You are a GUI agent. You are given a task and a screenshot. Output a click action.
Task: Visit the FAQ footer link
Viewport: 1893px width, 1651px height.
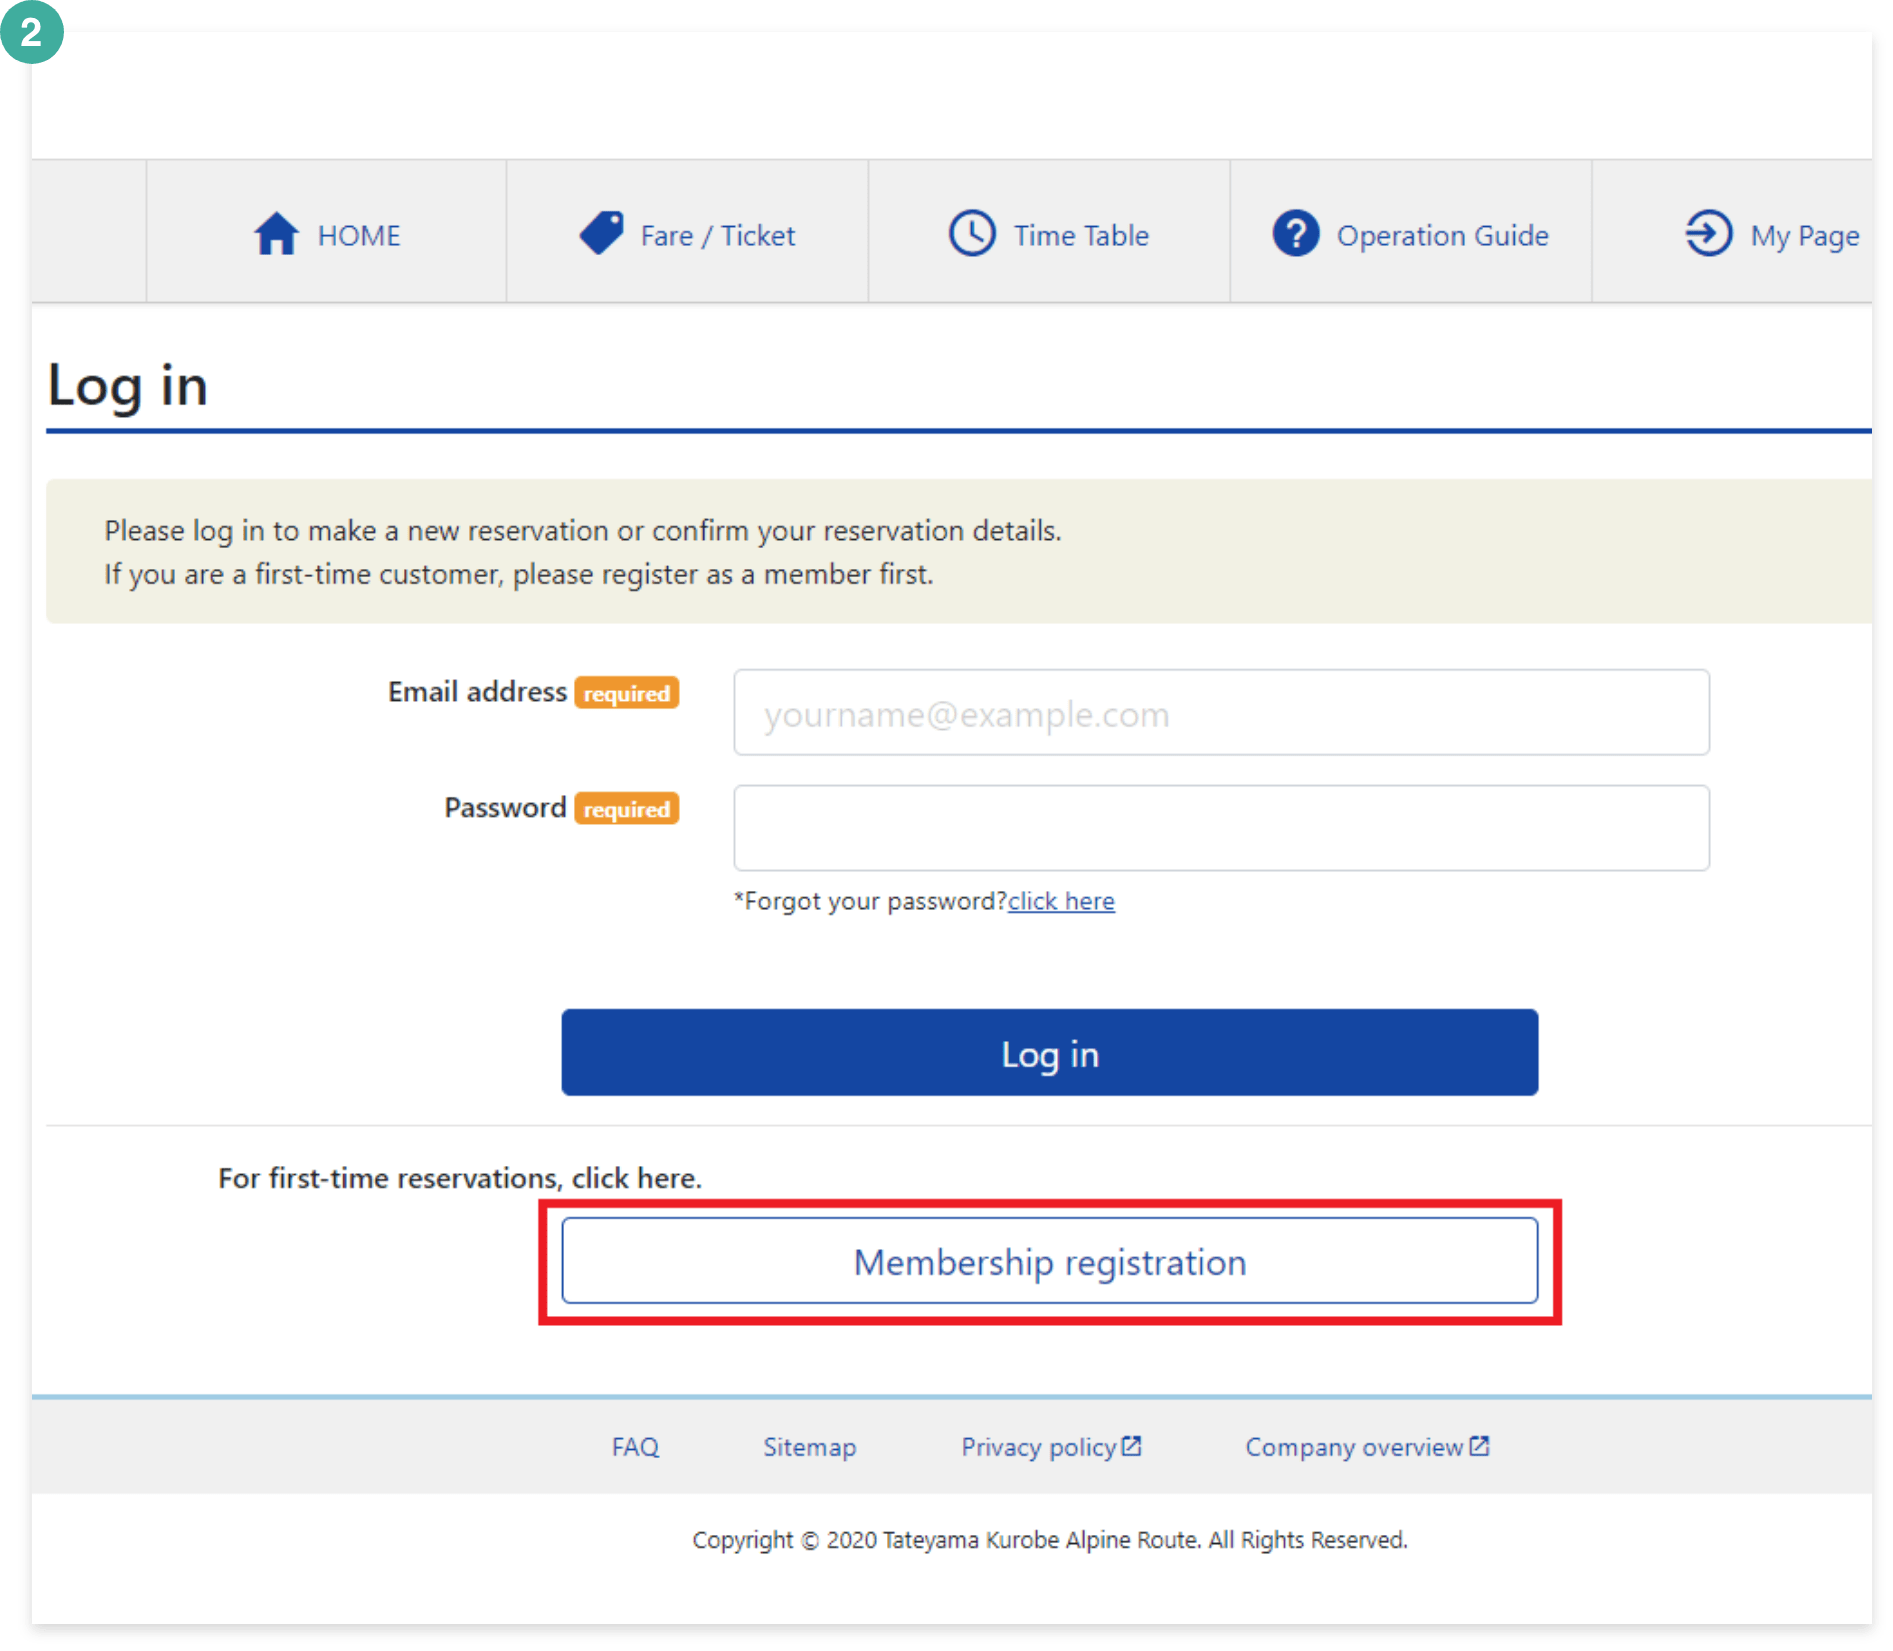click(x=635, y=1447)
